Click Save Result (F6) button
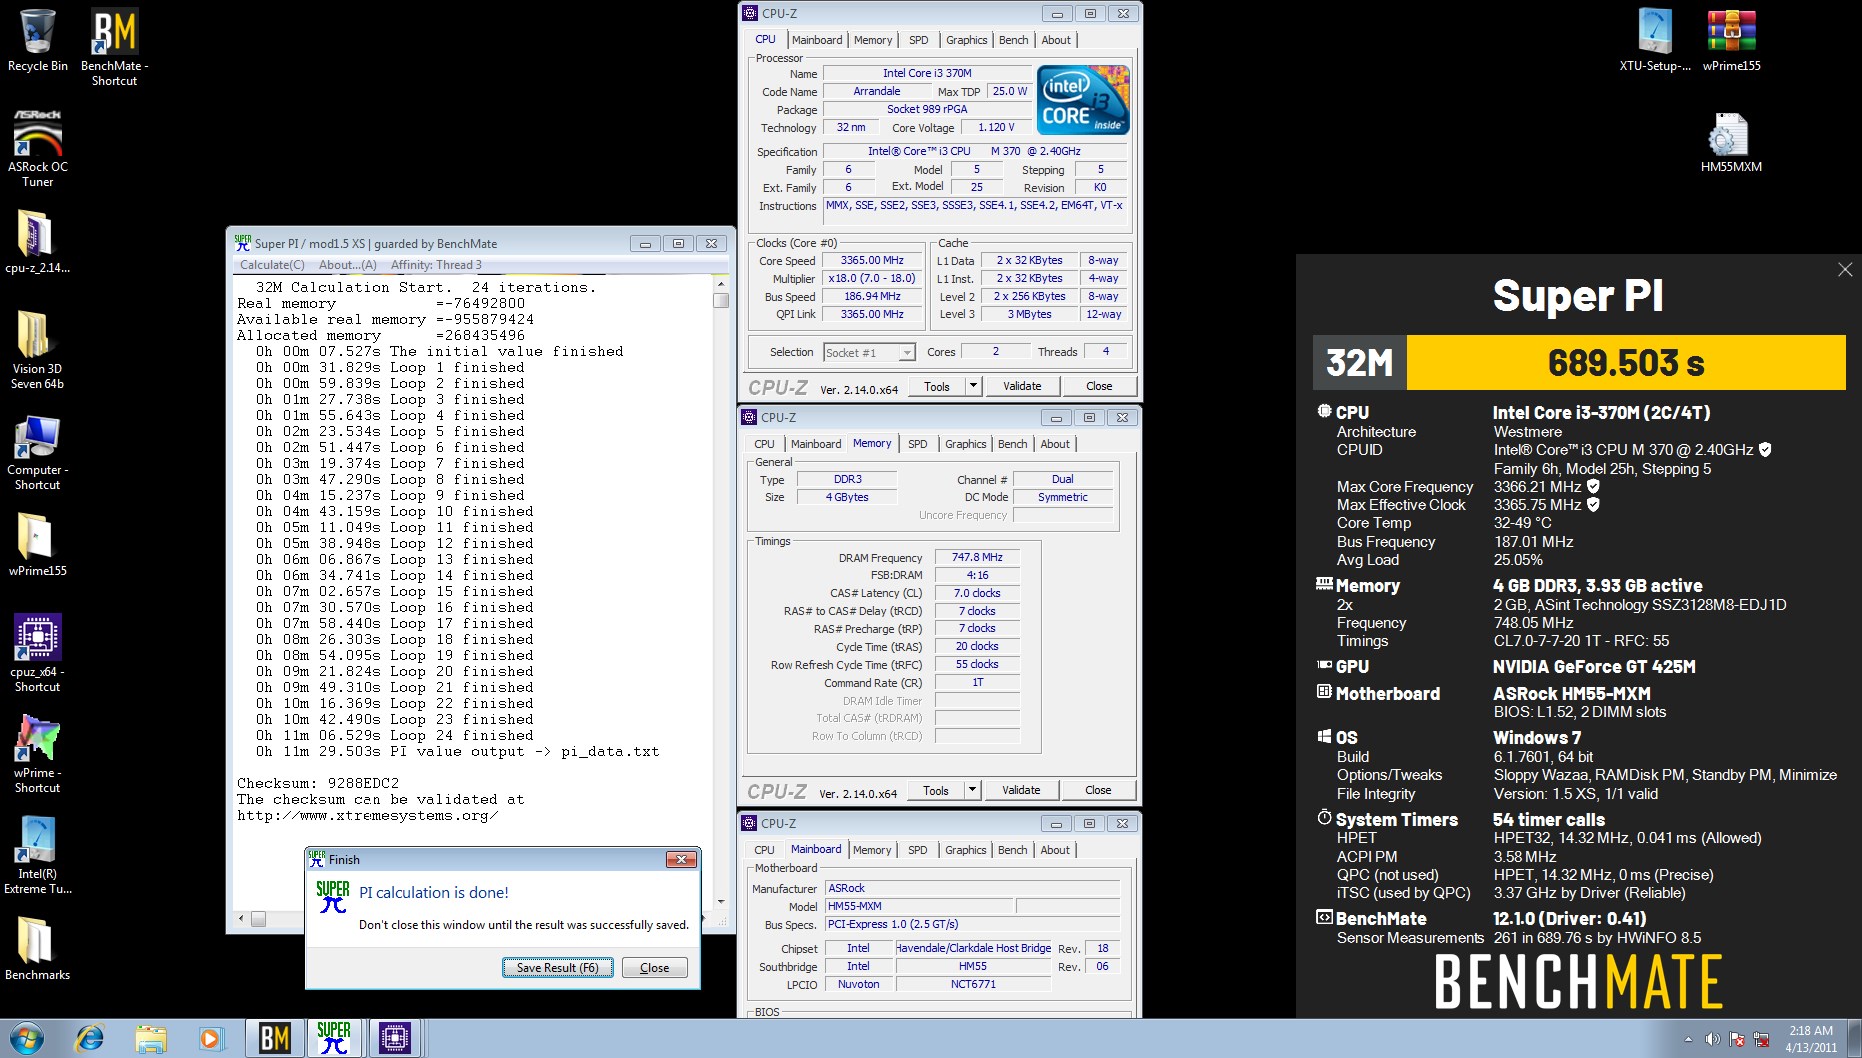 [557, 967]
